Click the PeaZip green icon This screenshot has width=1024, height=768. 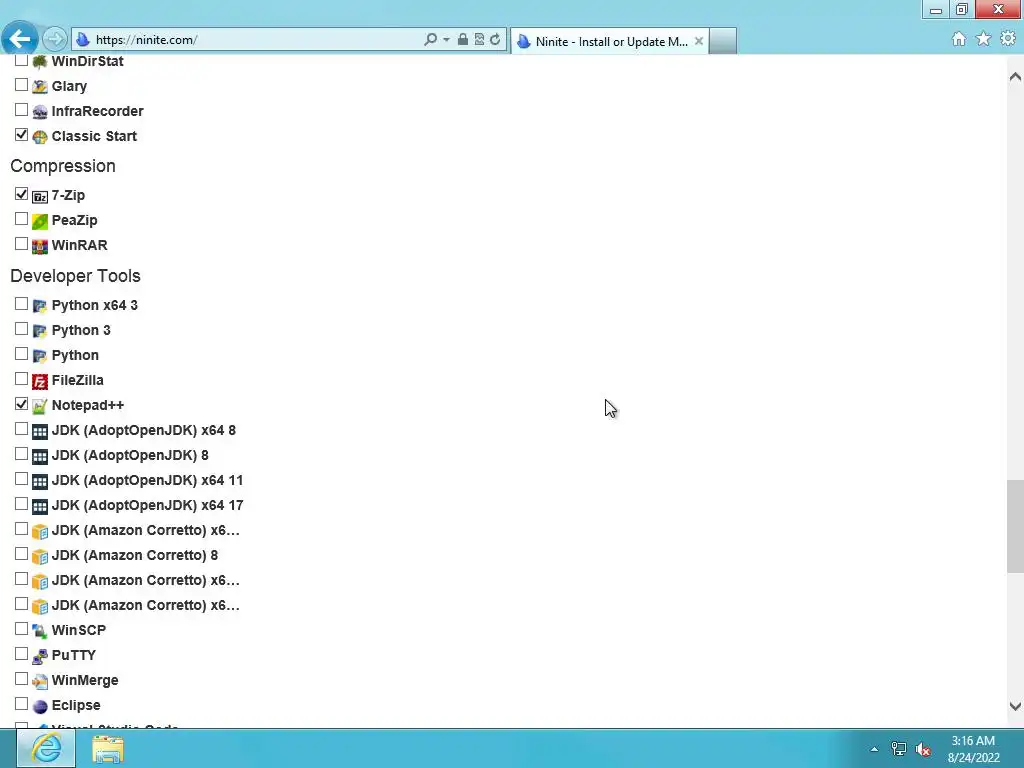point(40,221)
